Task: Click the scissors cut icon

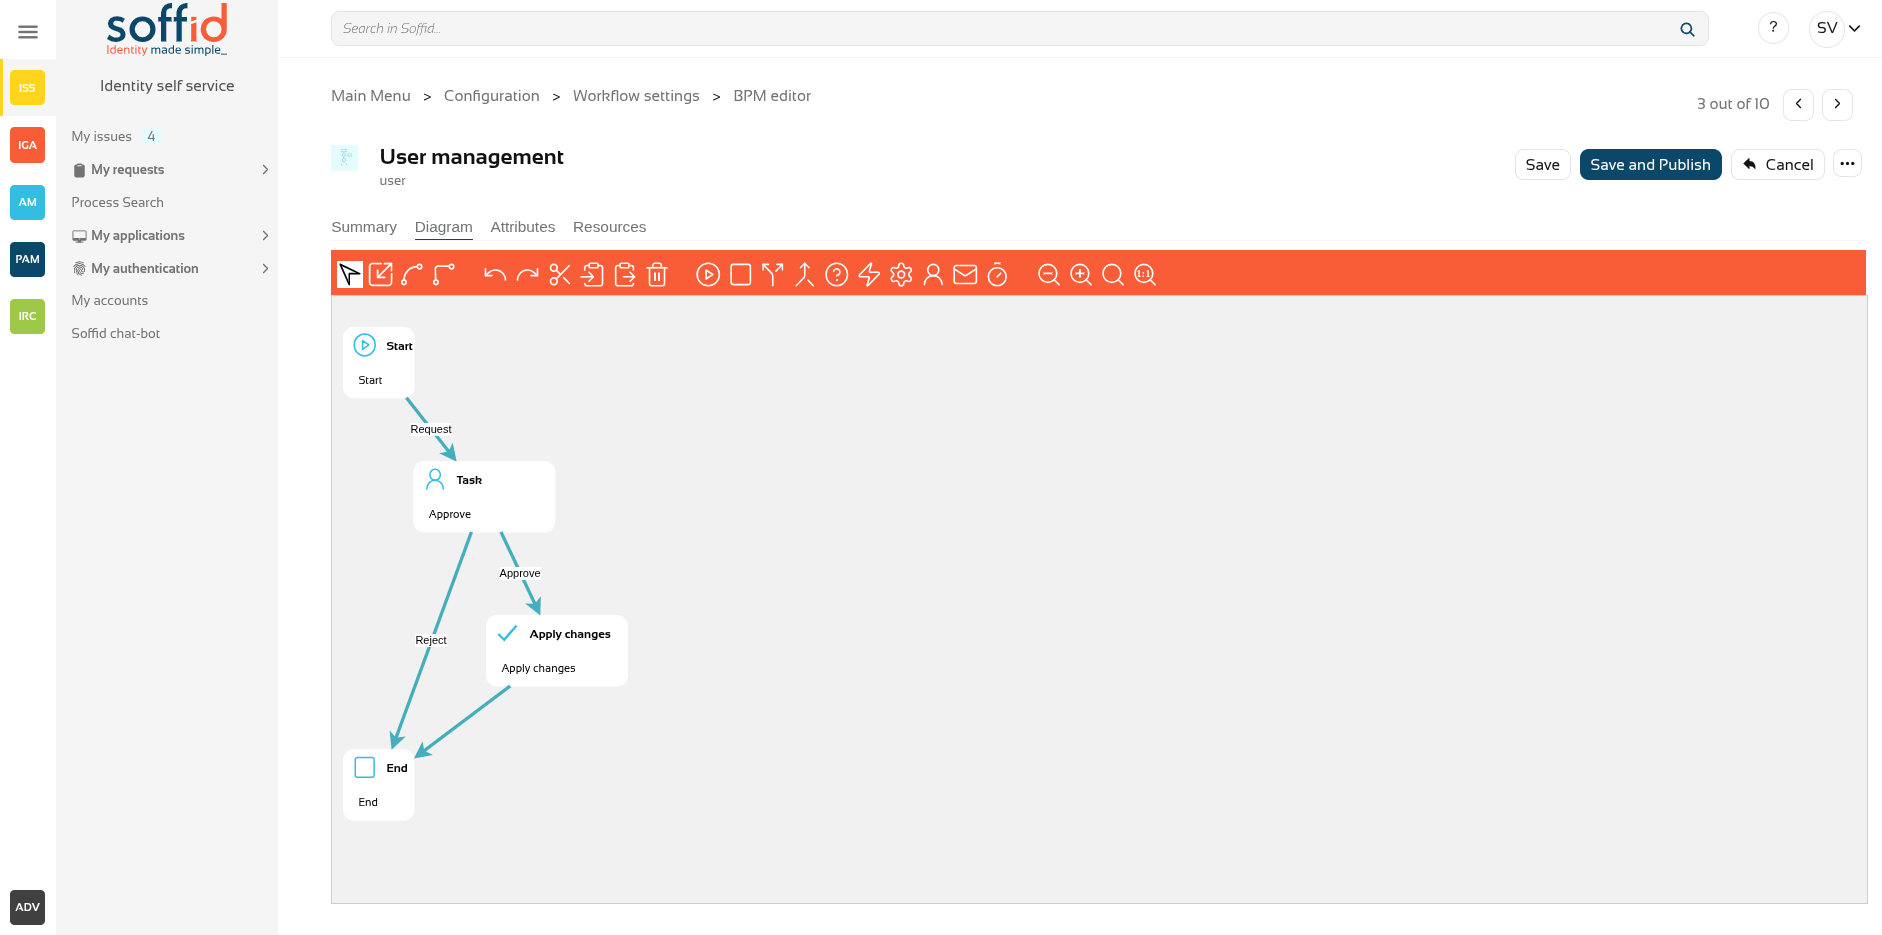Action: tap(560, 274)
